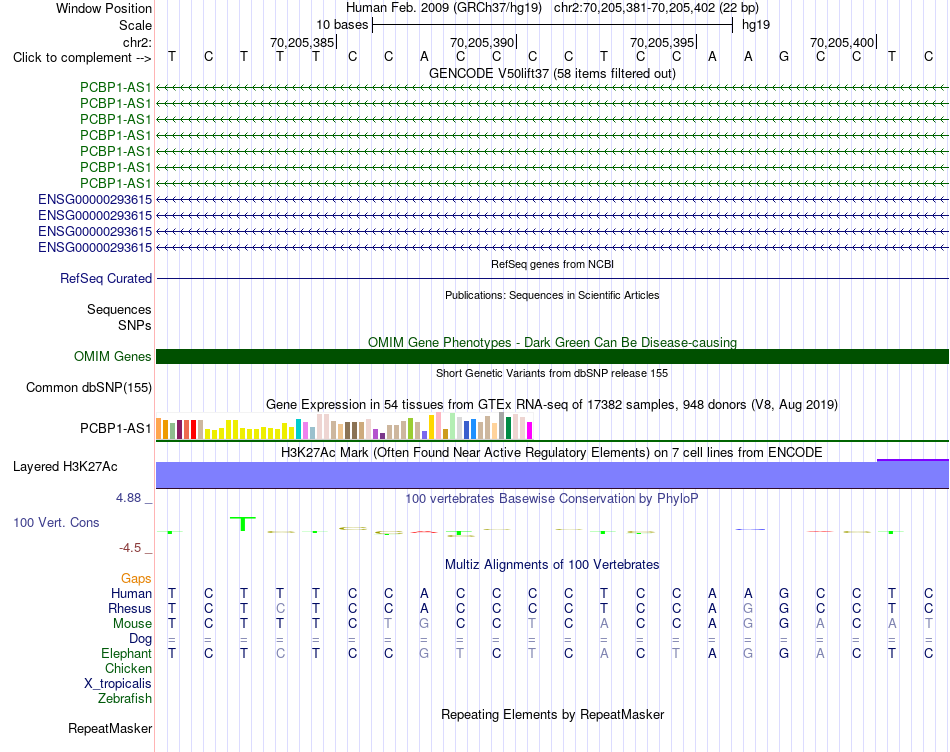Select the Rhesus alignment row label
The width and height of the screenshot is (950, 752).
click(130, 608)
